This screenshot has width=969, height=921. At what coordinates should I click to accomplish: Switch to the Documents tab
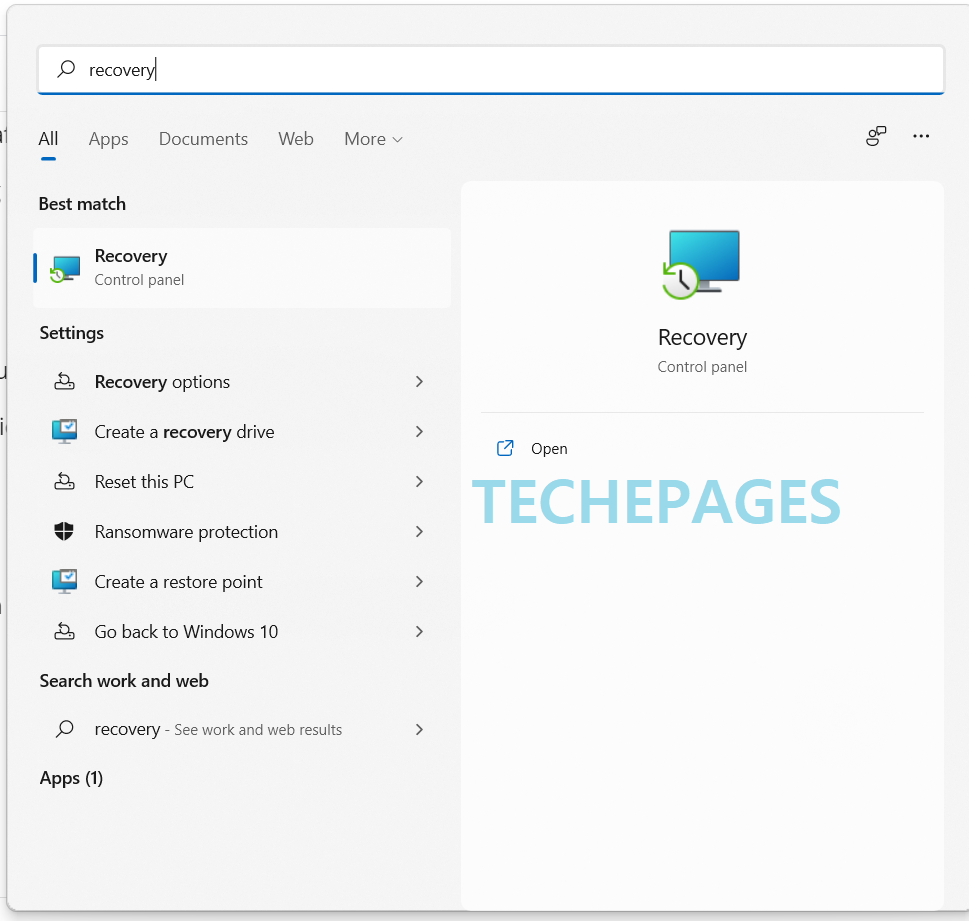tap(203, 139)
